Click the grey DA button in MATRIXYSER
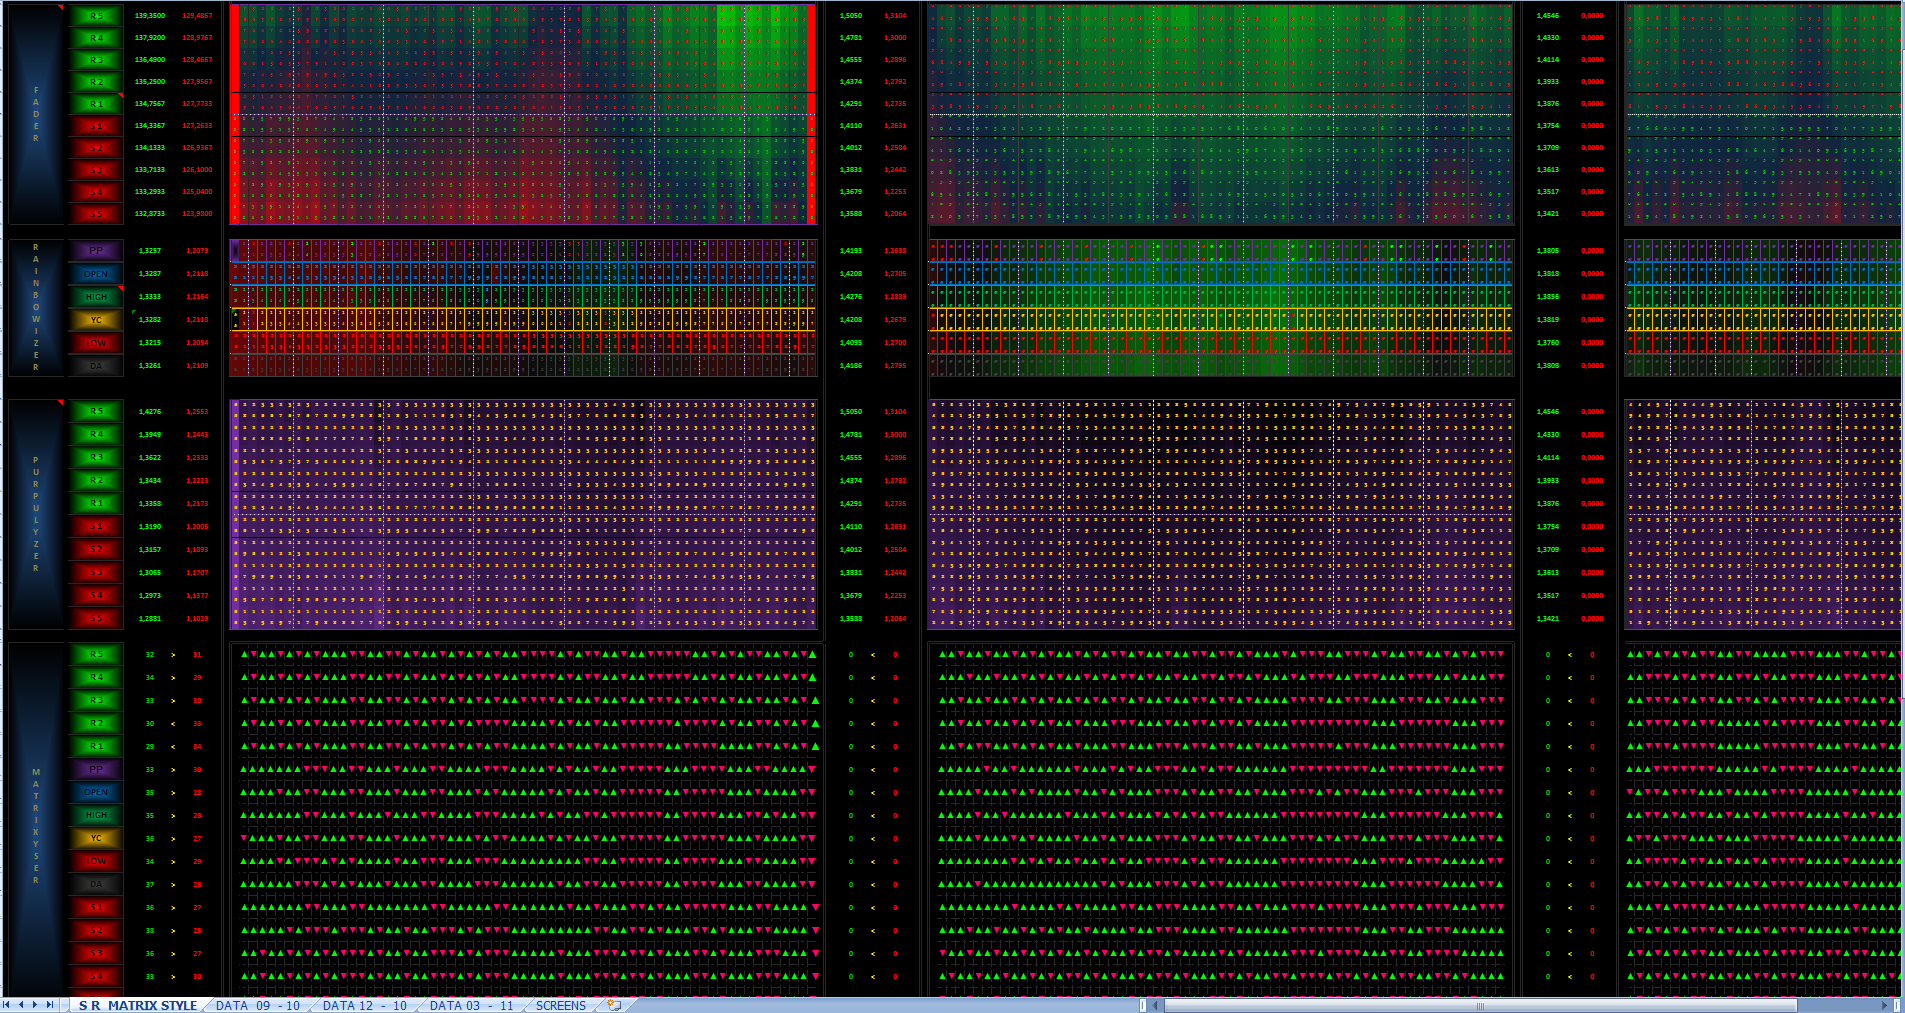 pos(96,885)
